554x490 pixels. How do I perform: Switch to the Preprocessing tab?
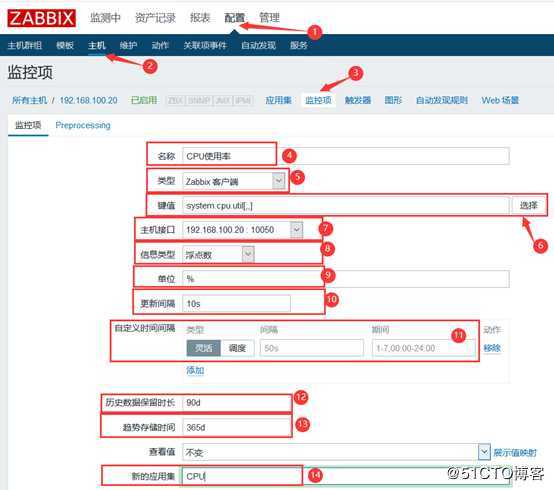83,125
